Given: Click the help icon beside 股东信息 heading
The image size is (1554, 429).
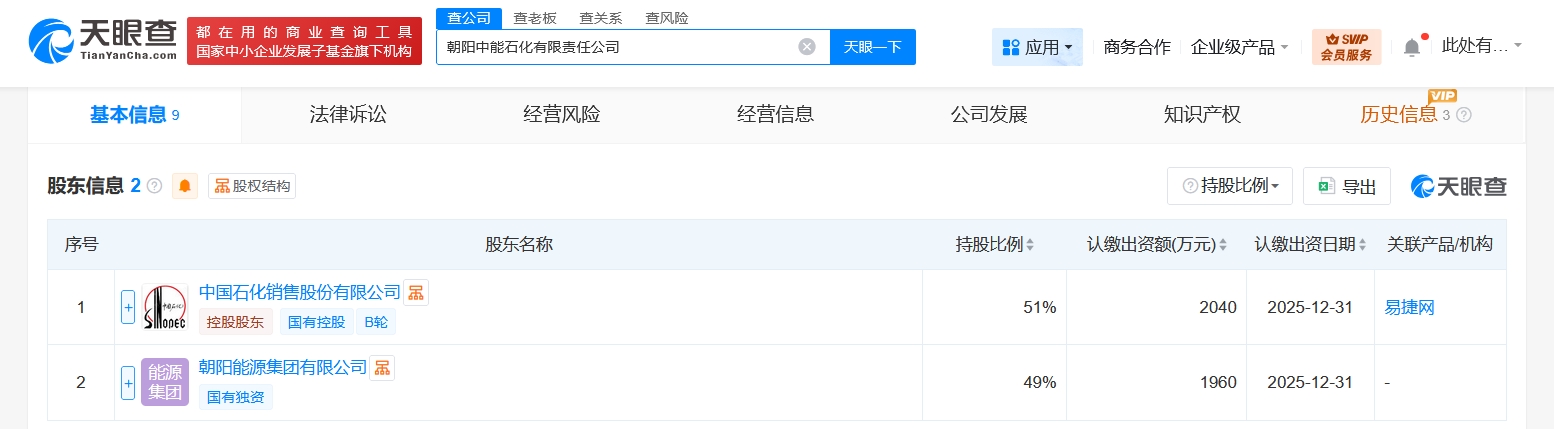Looking at the screenshot, I should coord(154,186).
